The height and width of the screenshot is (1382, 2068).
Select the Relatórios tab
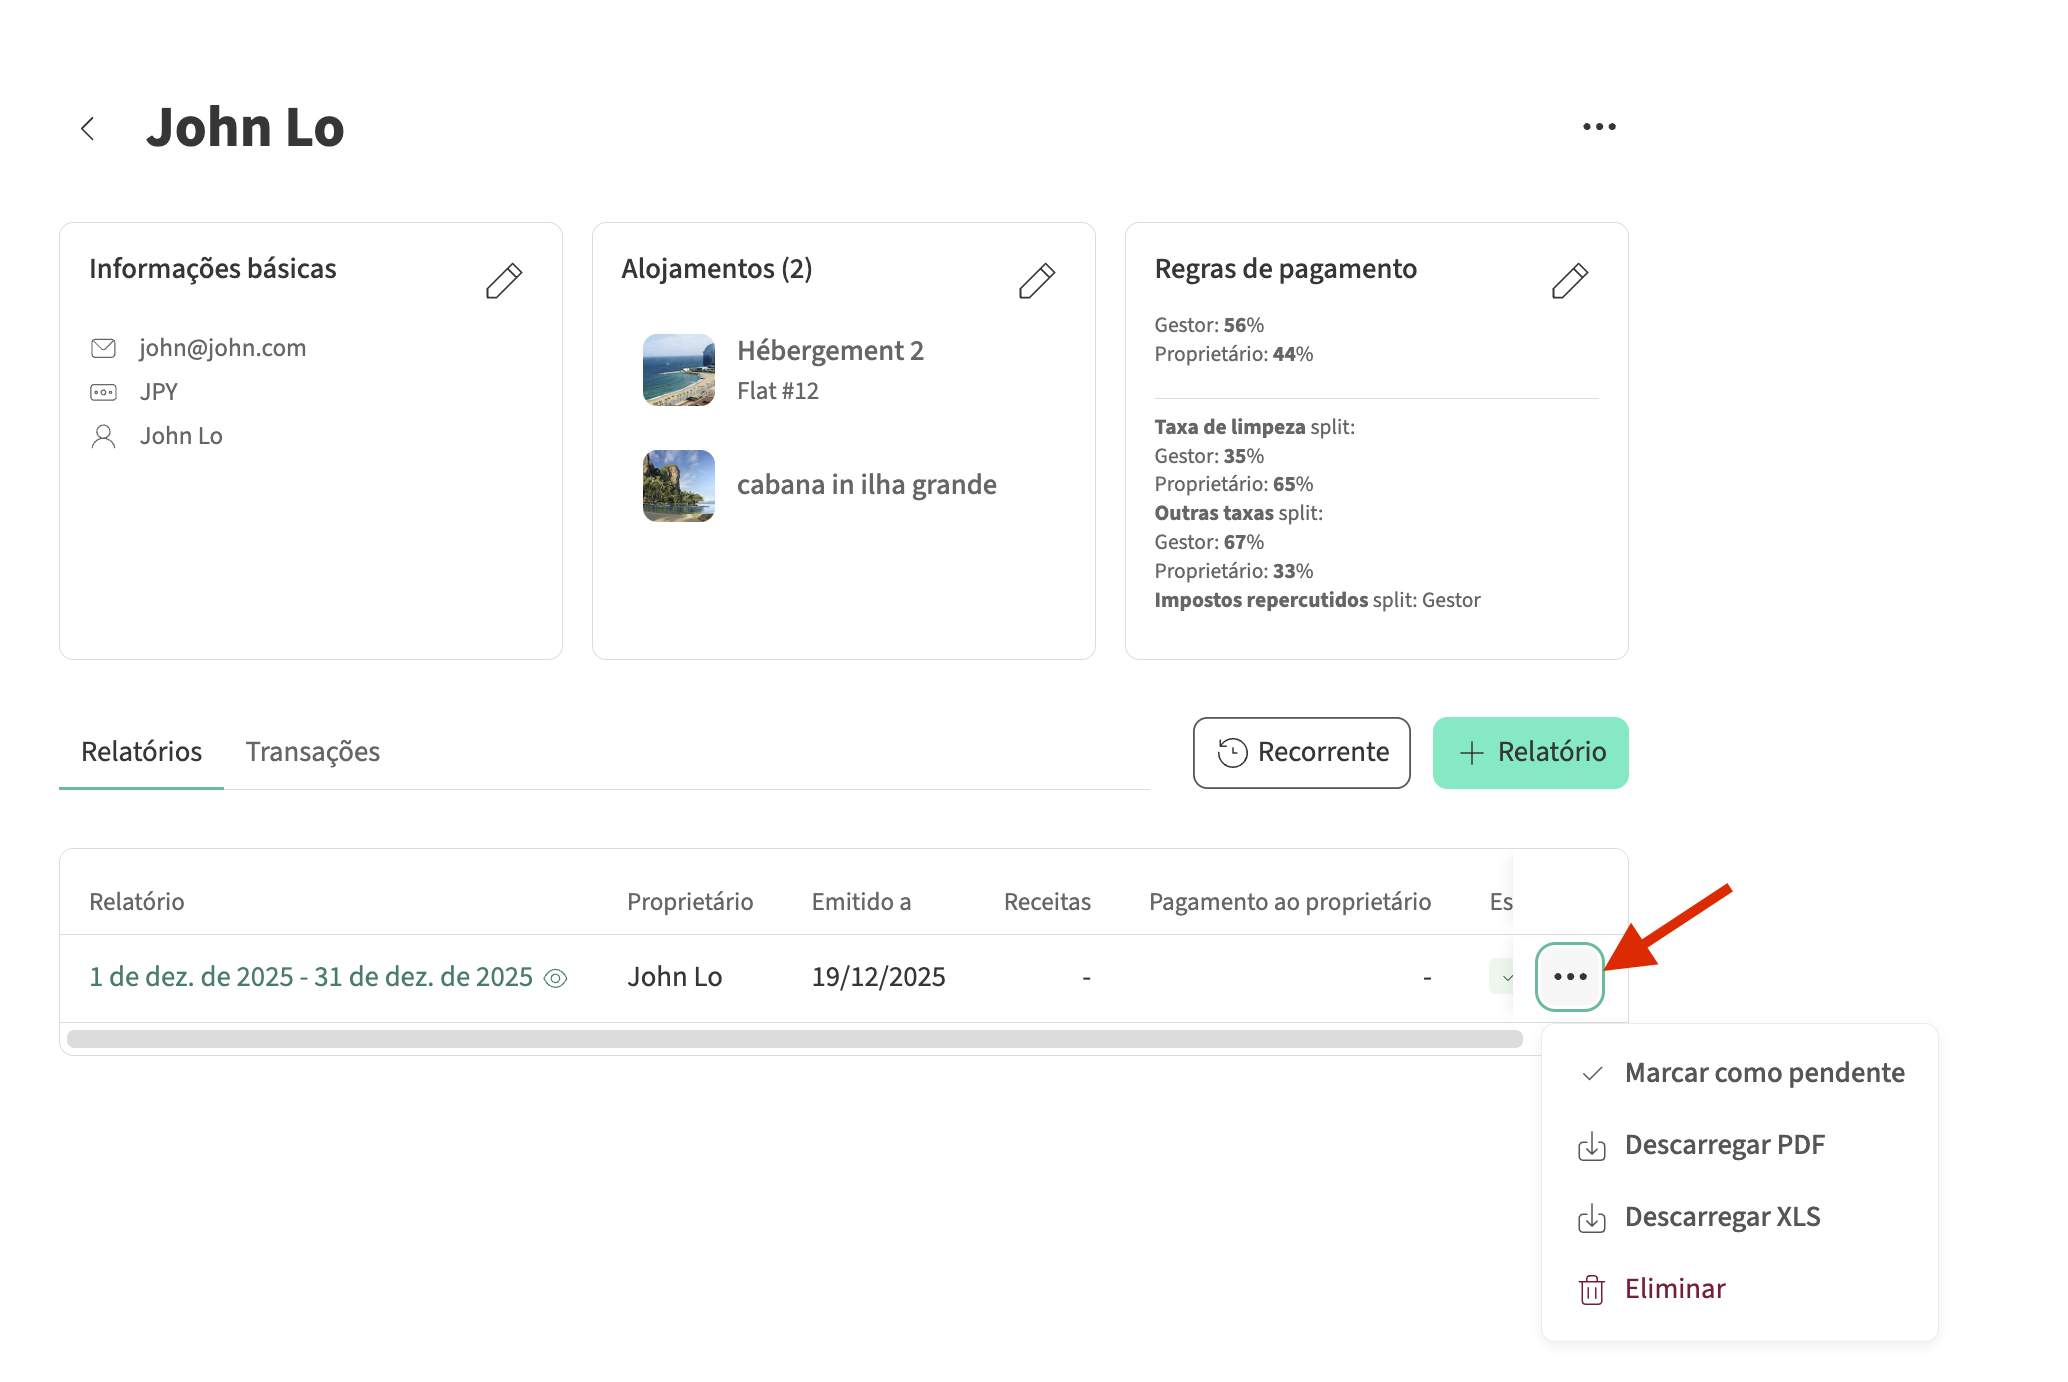[141, 752]
